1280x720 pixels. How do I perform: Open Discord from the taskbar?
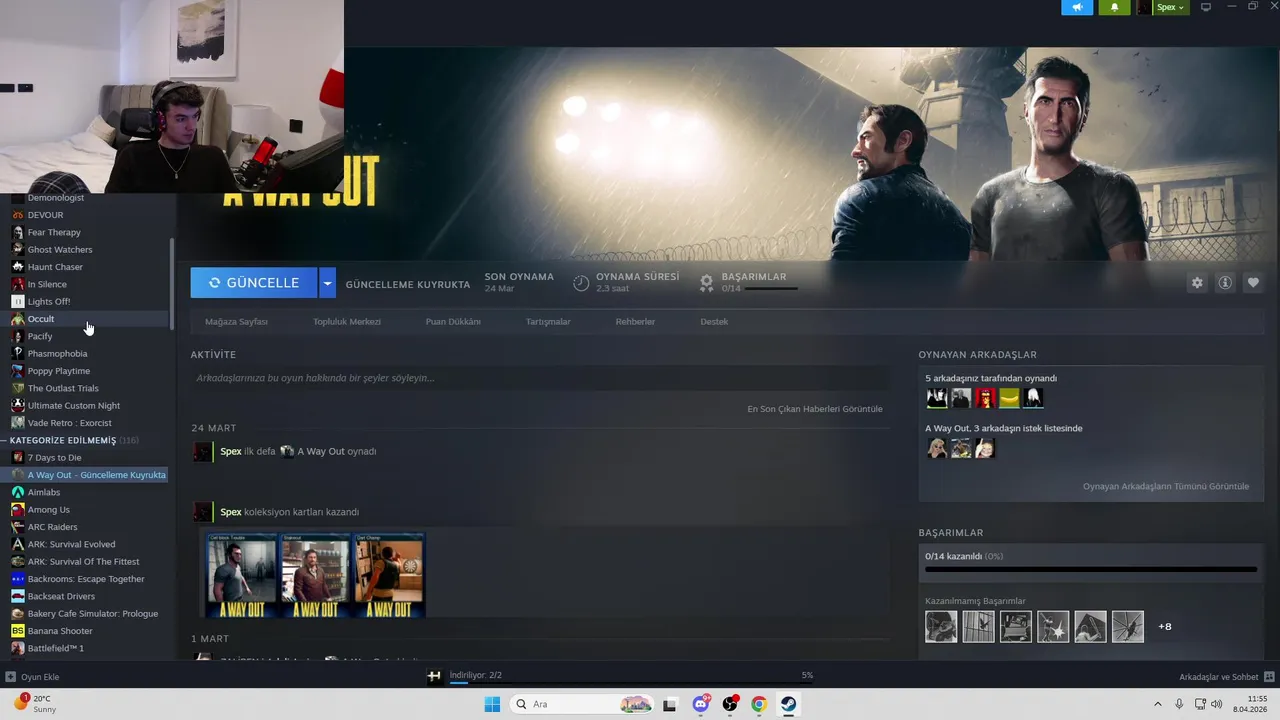(x=701, y=704)
